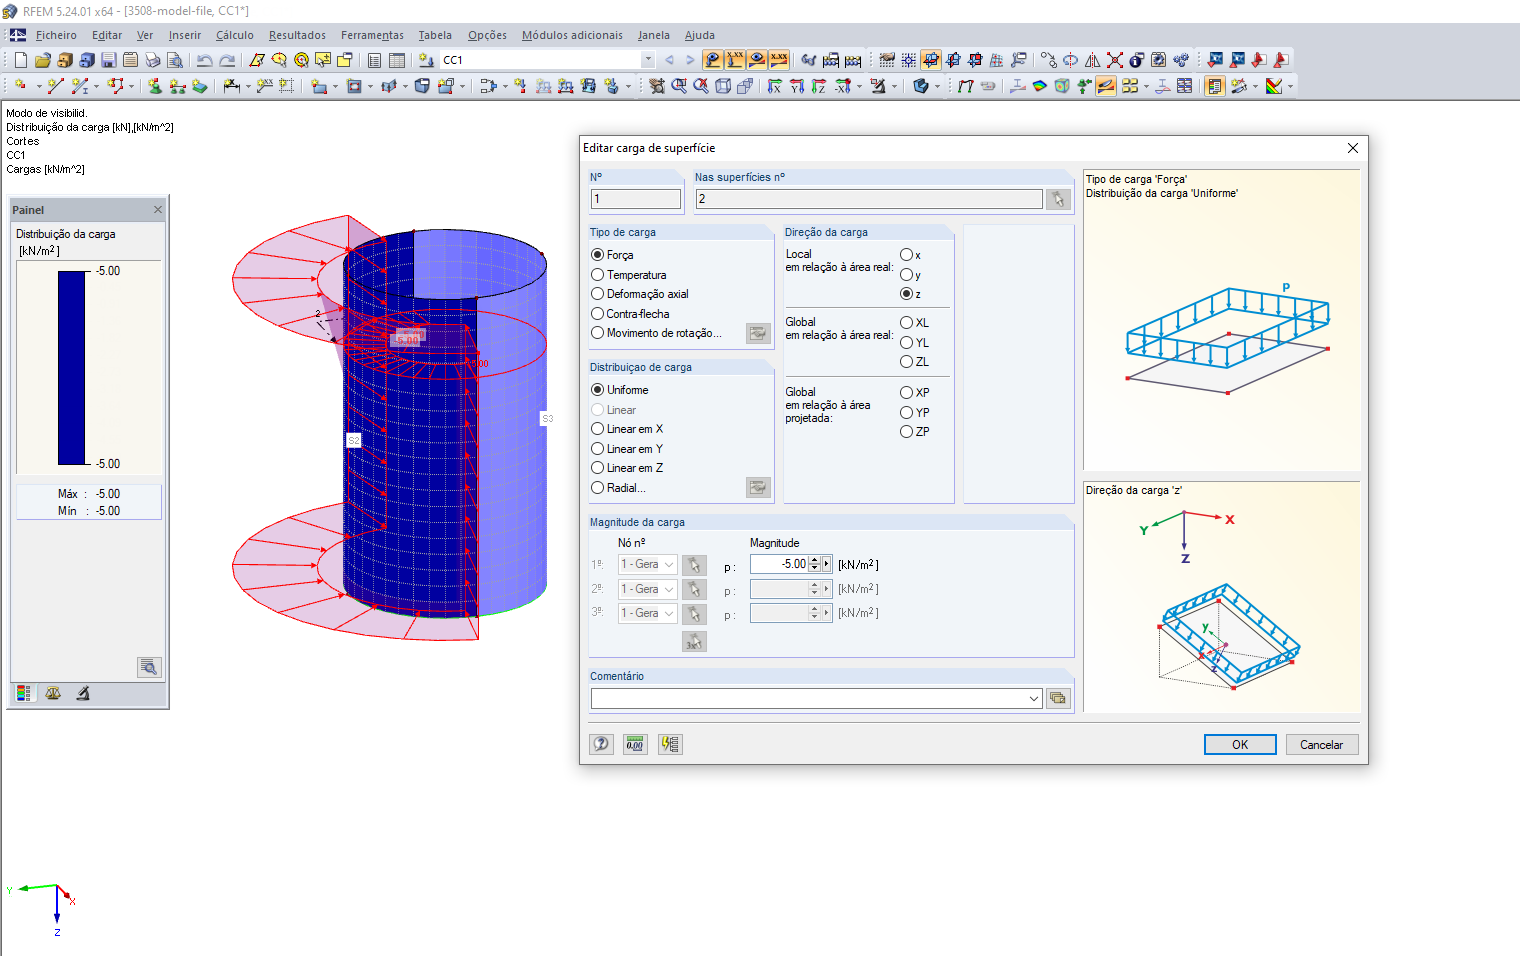Go to next load case arrow
1520x956 pixels.
[x=690, y=60]
